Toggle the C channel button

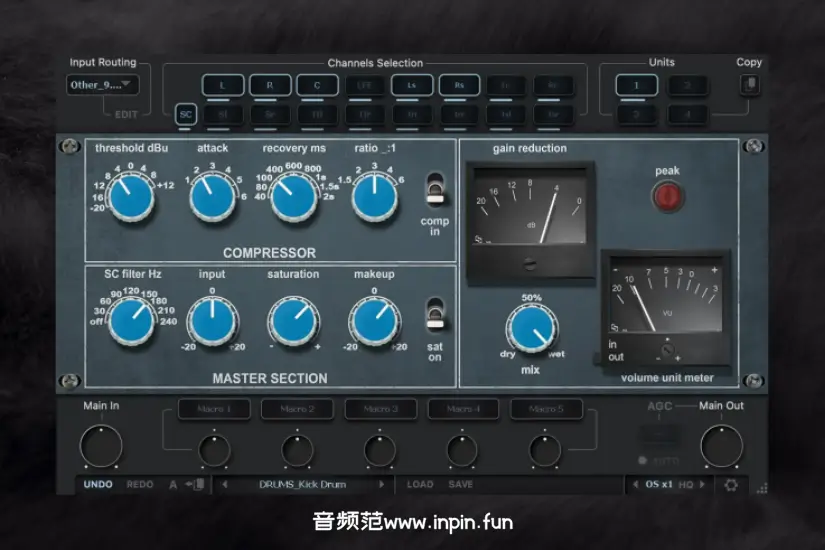317,85
